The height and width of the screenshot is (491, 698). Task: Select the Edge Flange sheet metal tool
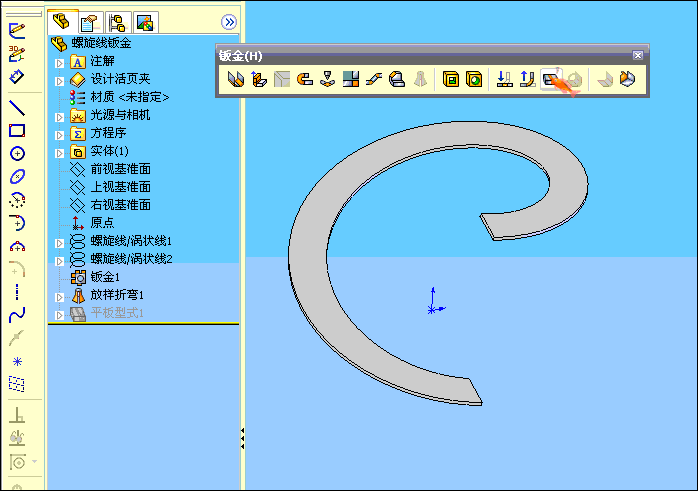[x=259, y=79]
